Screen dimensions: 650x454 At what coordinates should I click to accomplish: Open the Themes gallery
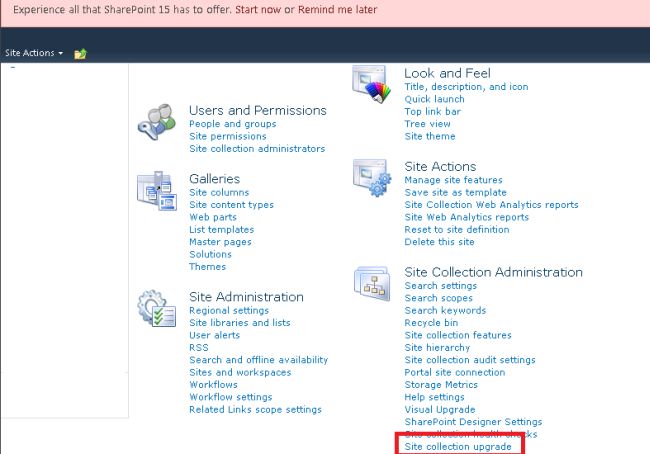(207, 267)
